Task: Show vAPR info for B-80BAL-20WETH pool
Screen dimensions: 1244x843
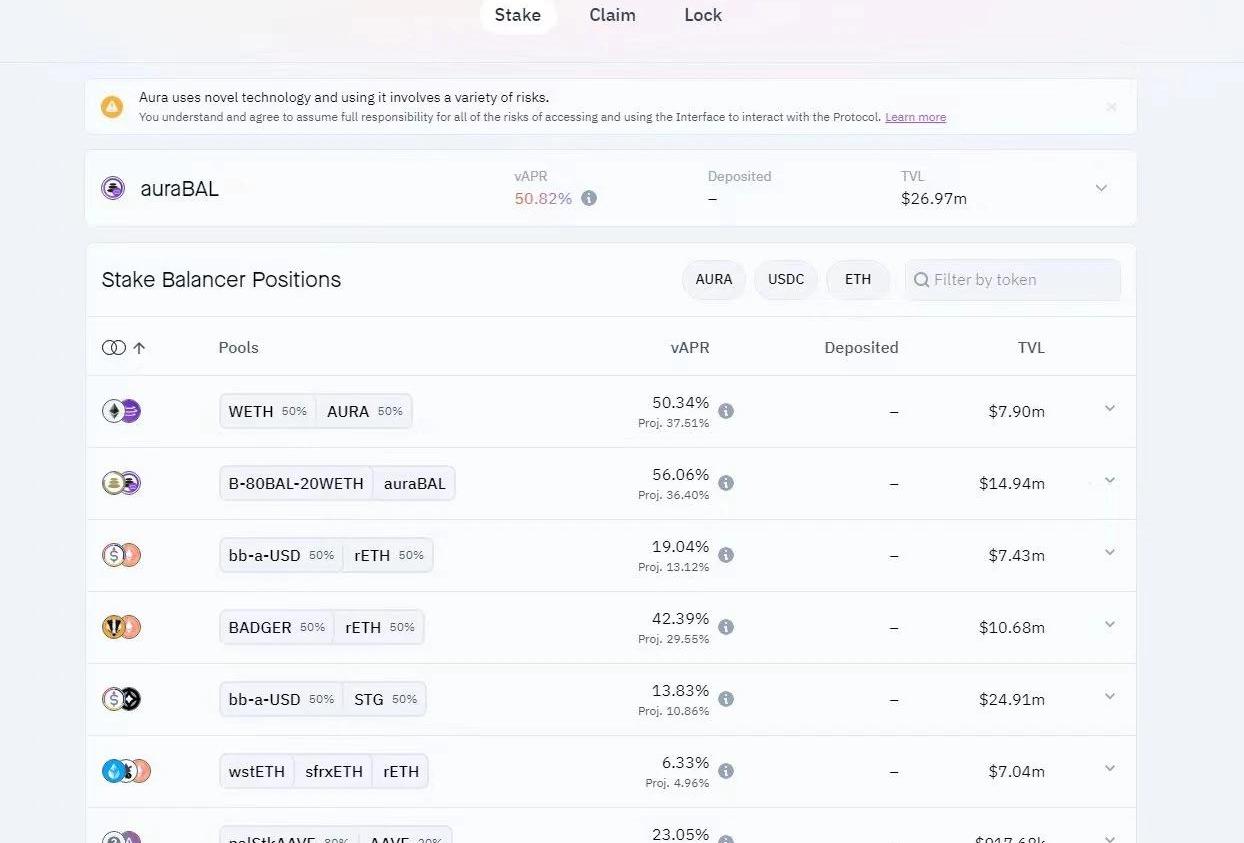Action: tap(726, 483)
